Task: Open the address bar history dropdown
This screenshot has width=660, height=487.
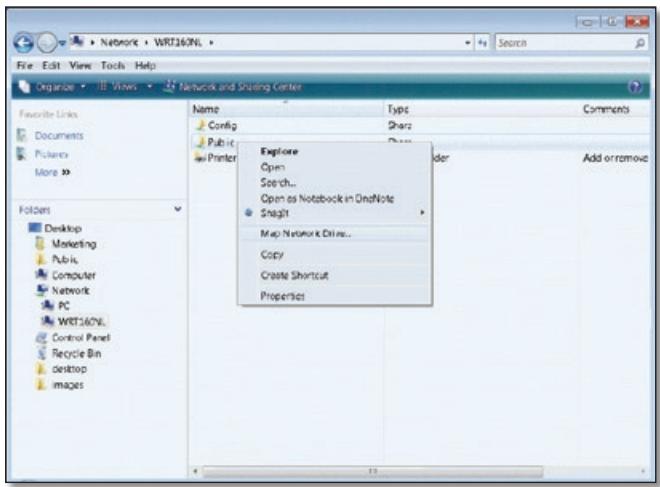Action: (x=467, y=43)
